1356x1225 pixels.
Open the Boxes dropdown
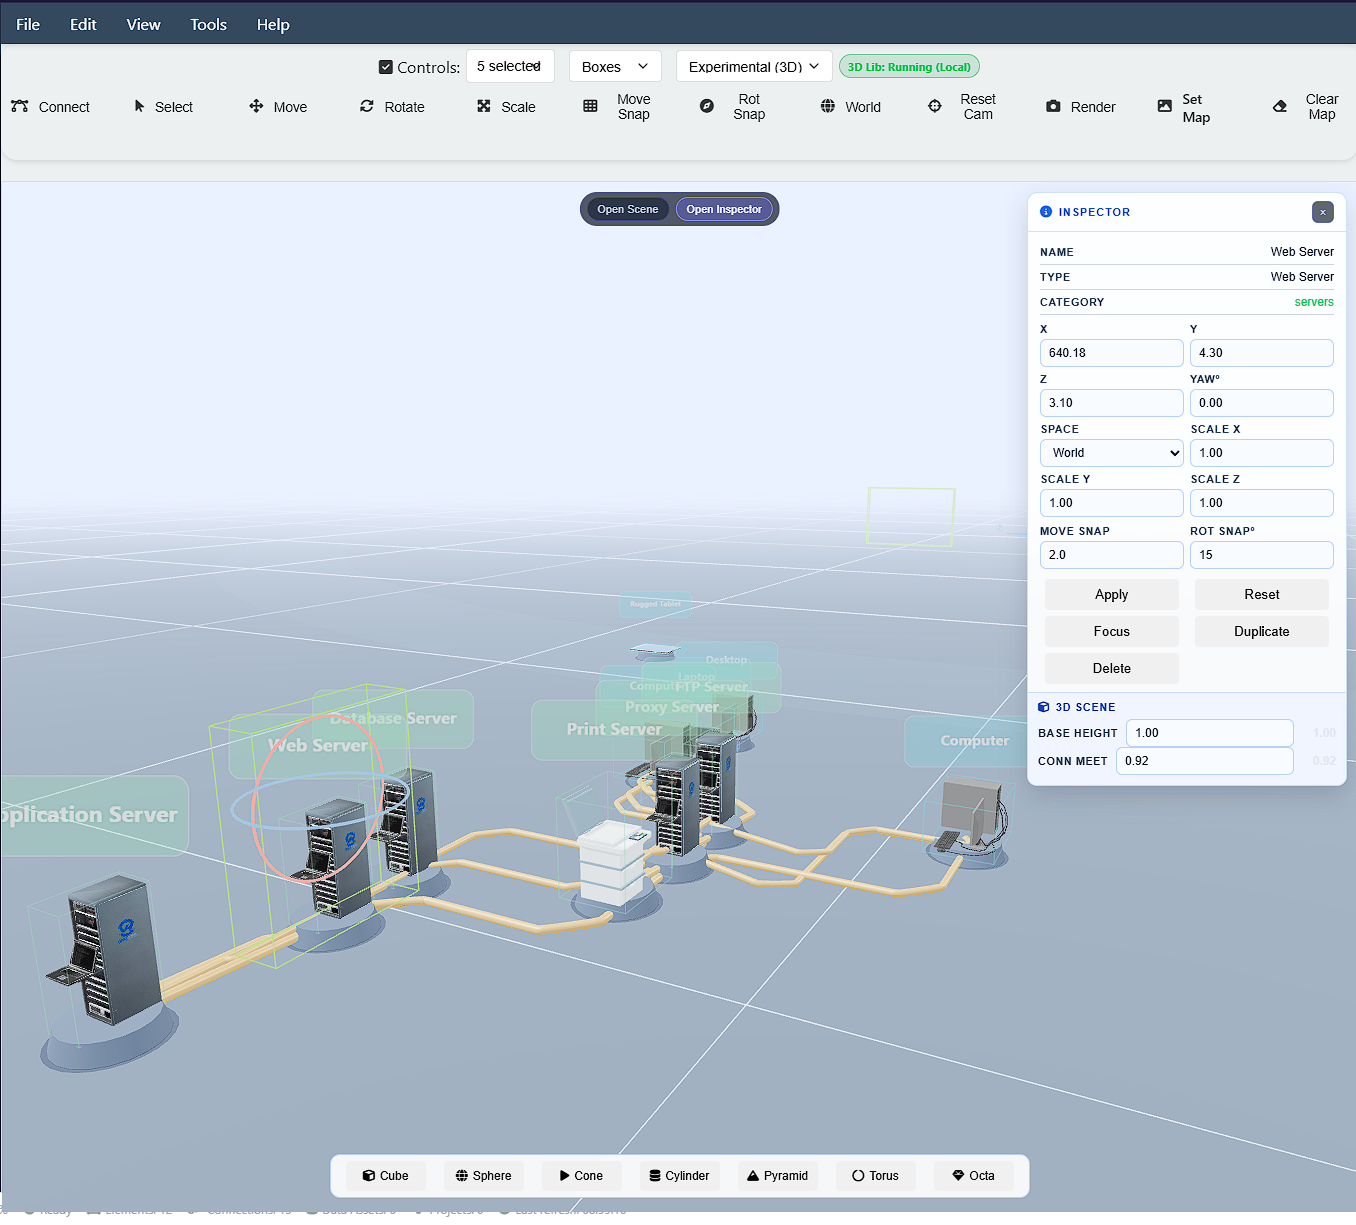tap(614, 66)
